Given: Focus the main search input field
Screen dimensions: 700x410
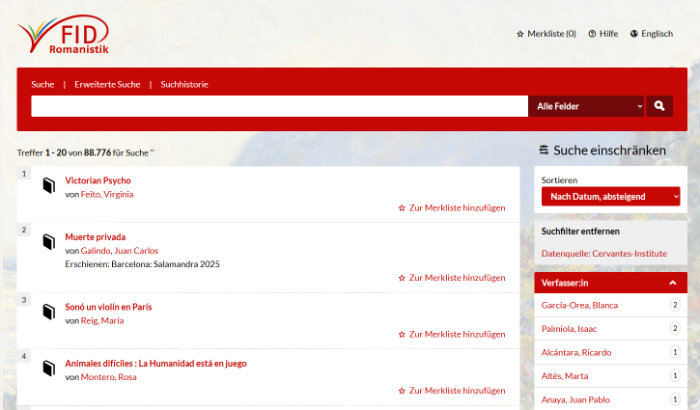Looking at the screenshot, I should point(279,106).
